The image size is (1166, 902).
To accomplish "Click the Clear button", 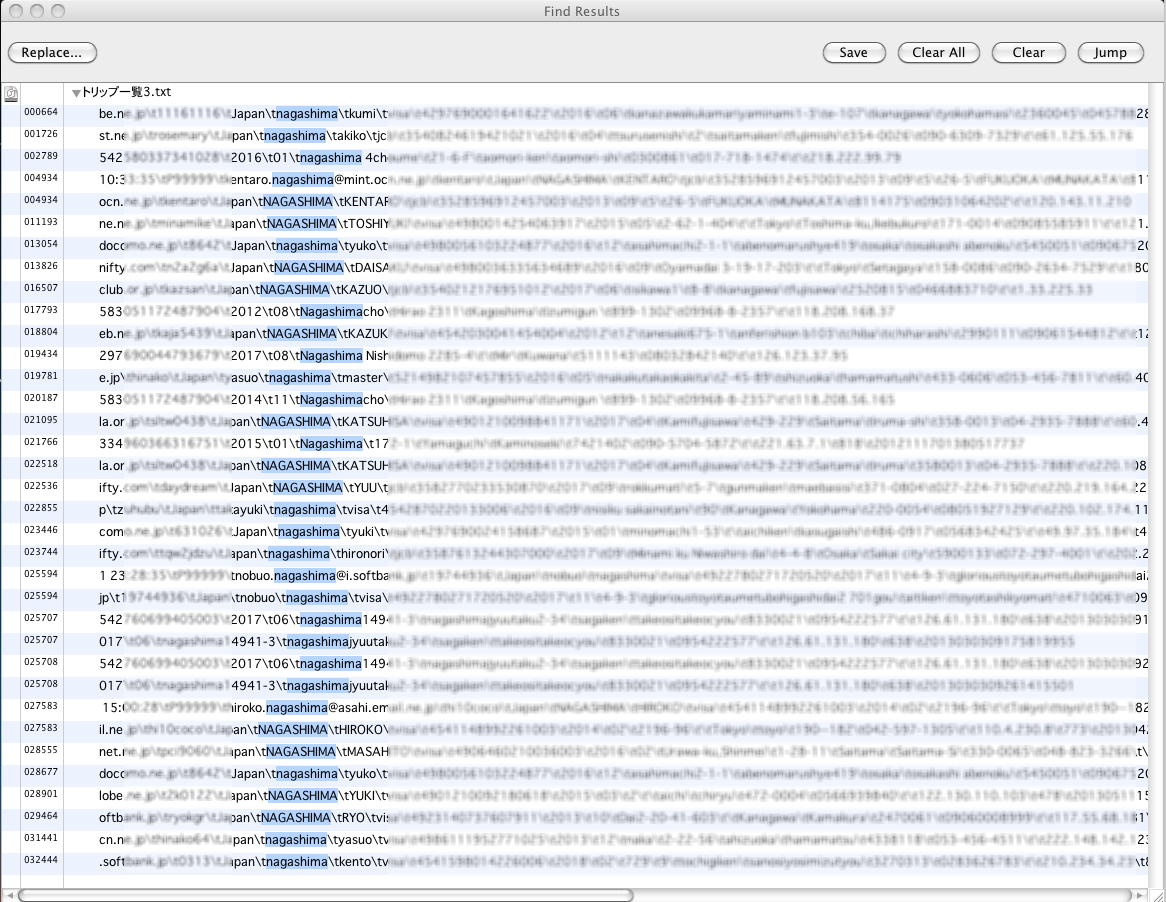I will click(1028, 53).
